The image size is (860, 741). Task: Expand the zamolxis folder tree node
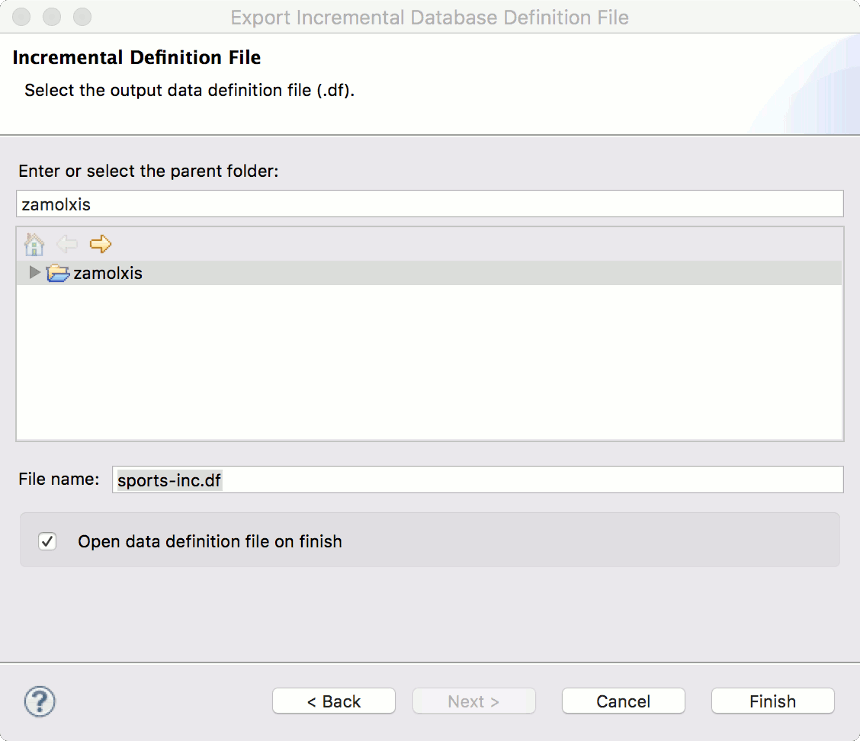pos(36,273)
